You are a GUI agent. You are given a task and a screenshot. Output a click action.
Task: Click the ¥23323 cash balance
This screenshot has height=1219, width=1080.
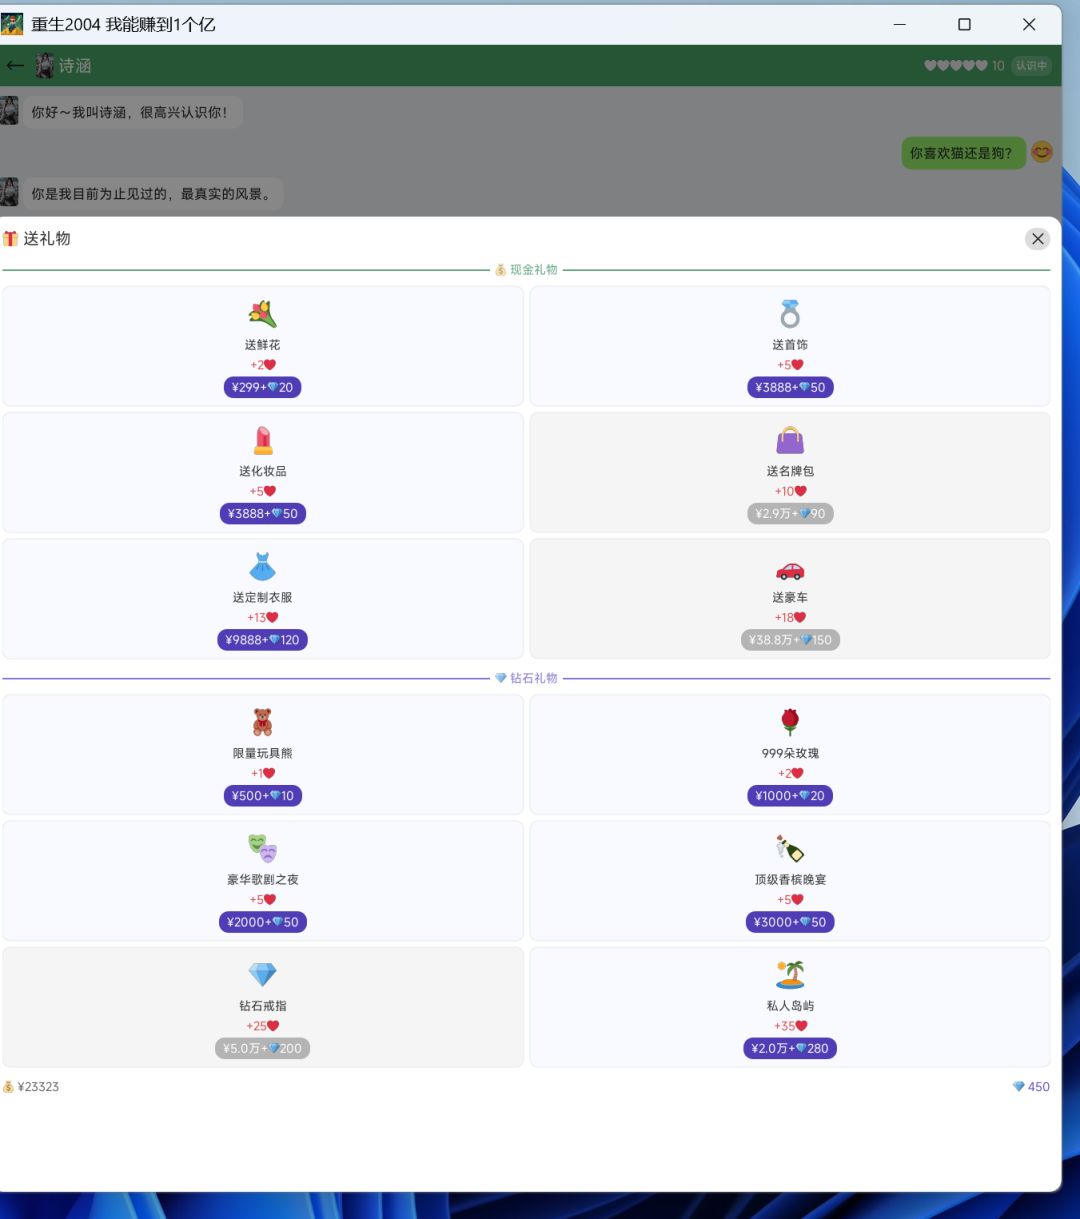(x=31, y=1086)
